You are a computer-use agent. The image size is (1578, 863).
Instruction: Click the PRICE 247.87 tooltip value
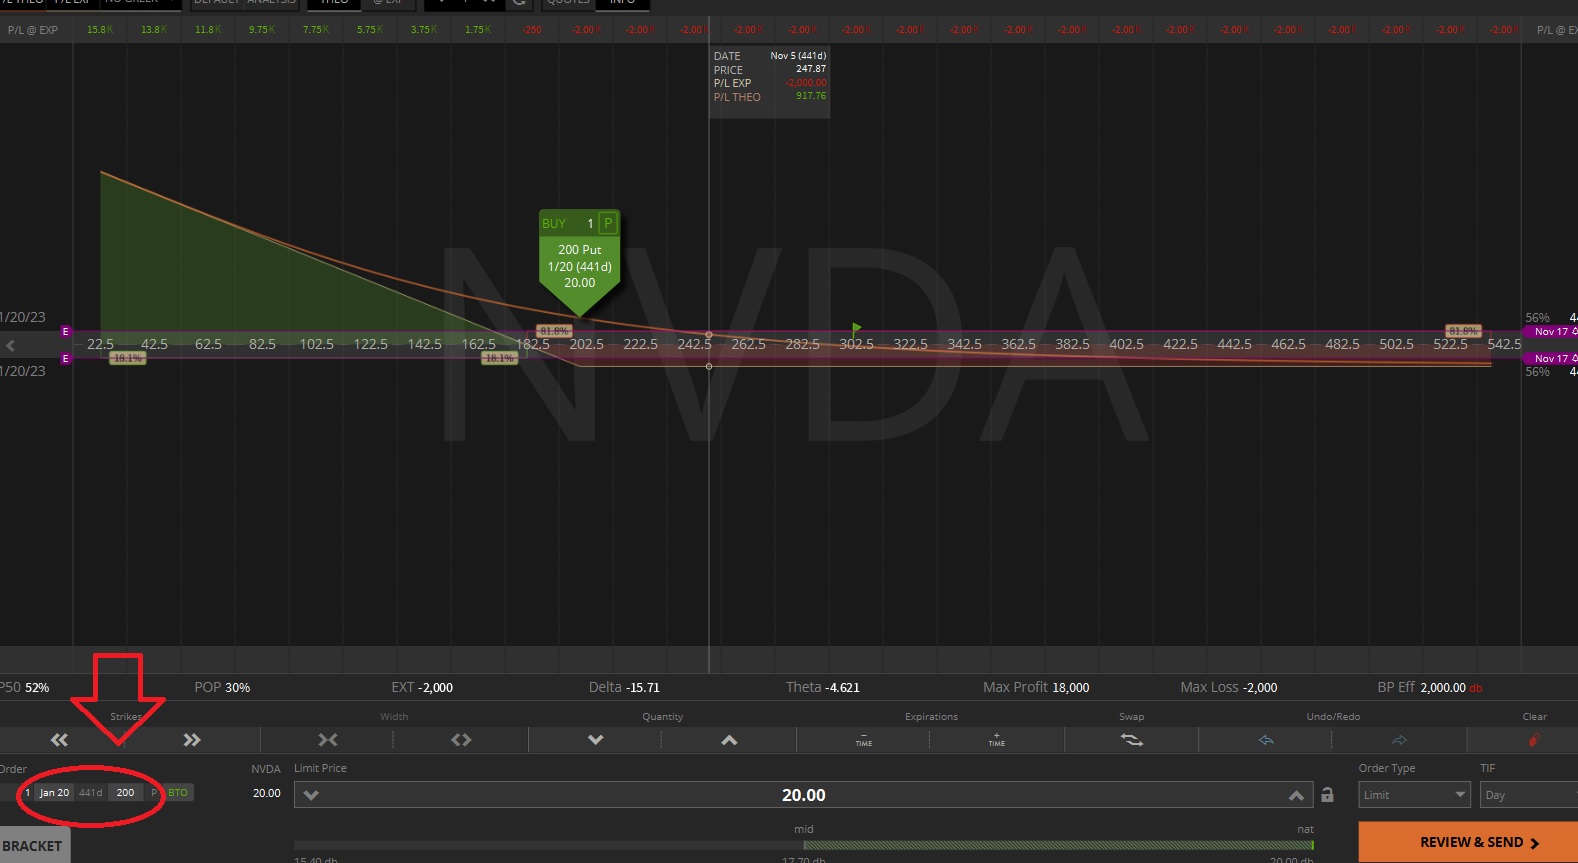tap(811, 69)
